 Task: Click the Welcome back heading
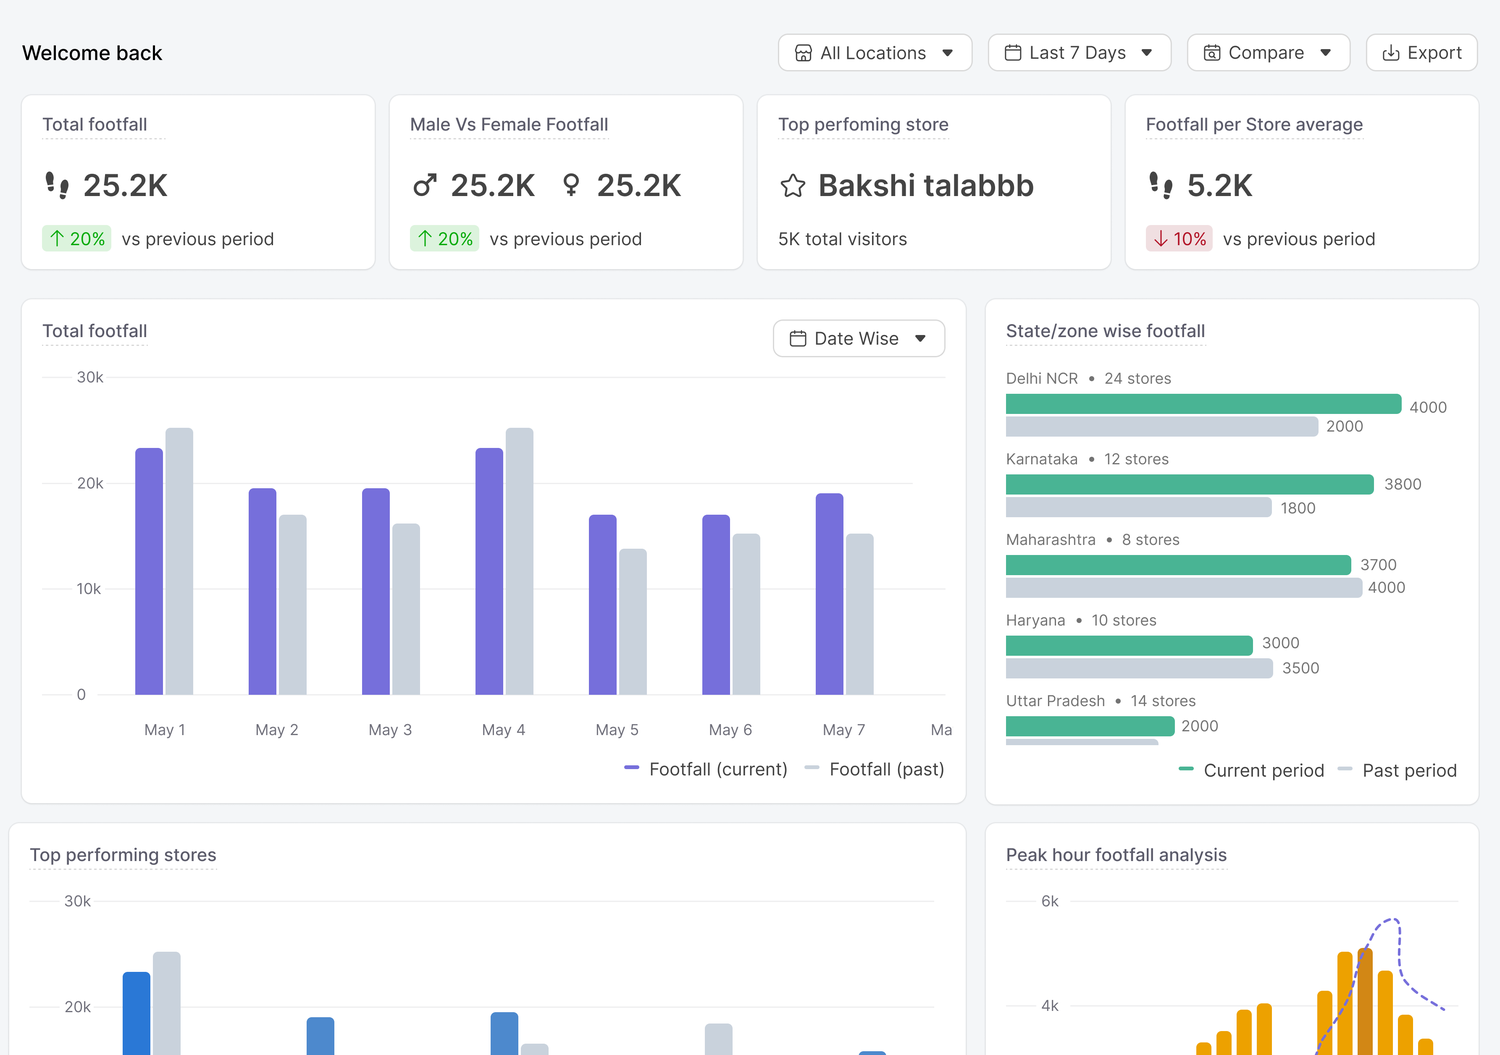click(92, 53)
